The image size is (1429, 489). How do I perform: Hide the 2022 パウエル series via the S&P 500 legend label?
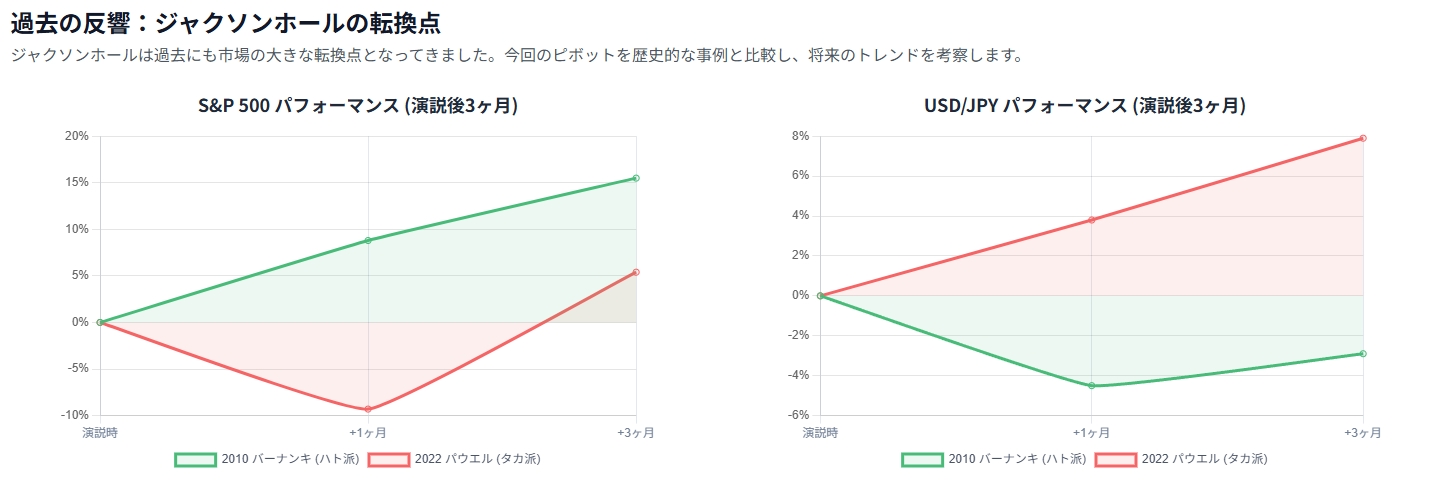(478, 460)
